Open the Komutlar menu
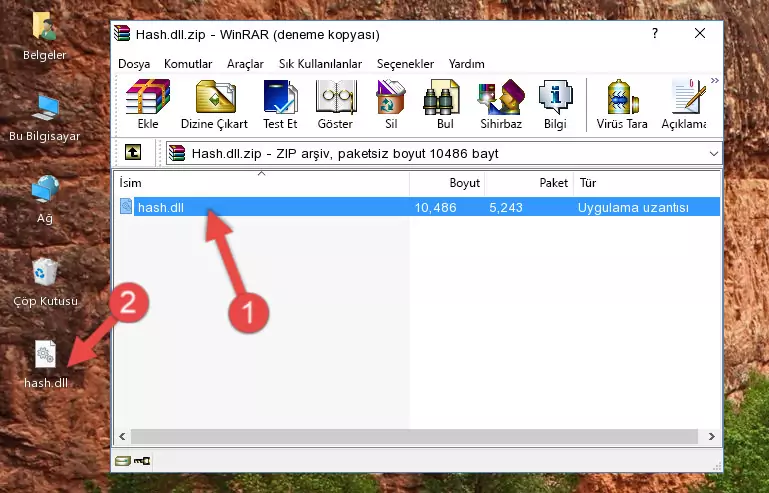The width and height of the screenshot is (769, 493). tap(188, 64)
